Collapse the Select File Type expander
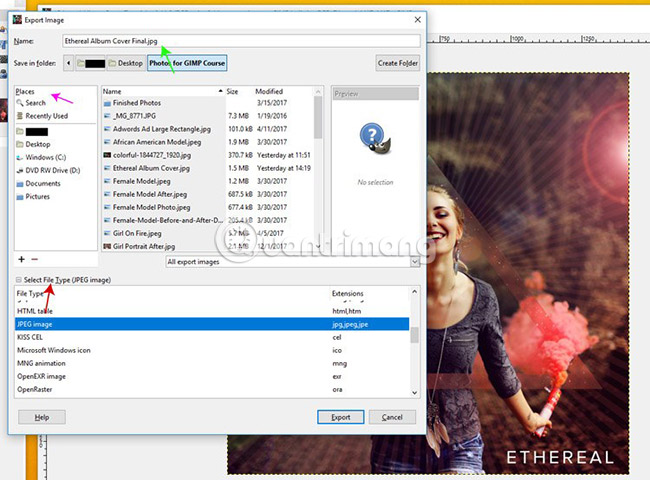The width and height of the screenshot is (650, 480). (18, 280)
